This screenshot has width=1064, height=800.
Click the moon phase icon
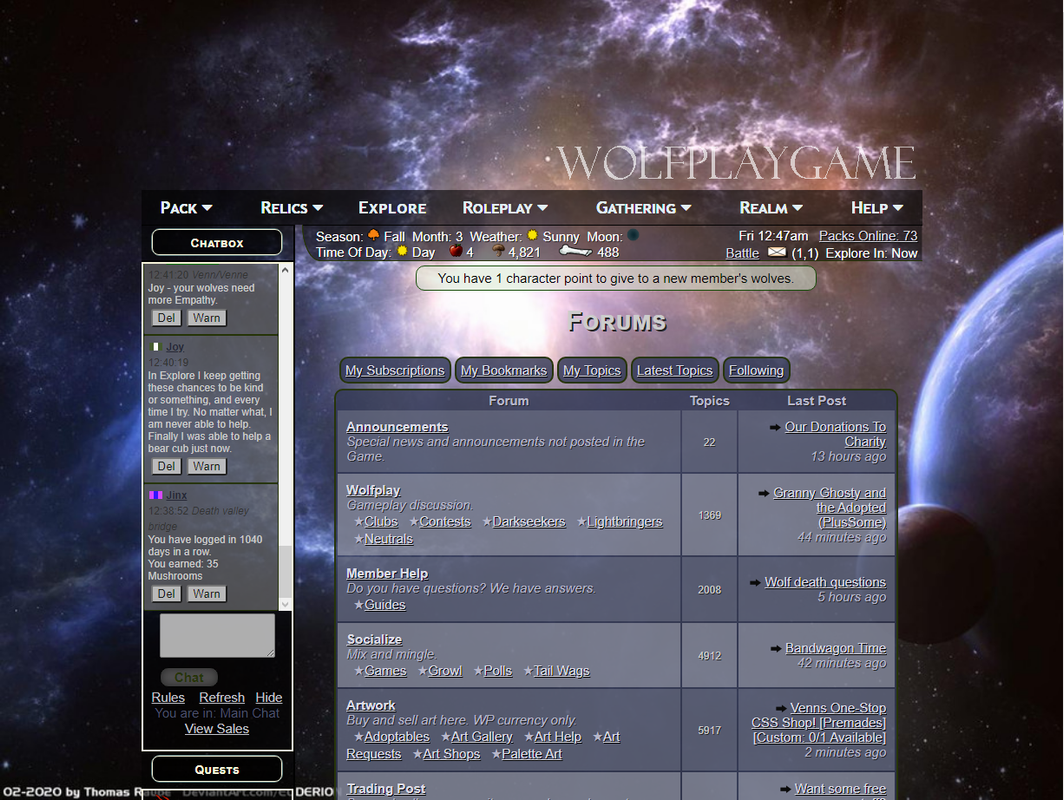point(633,235)
